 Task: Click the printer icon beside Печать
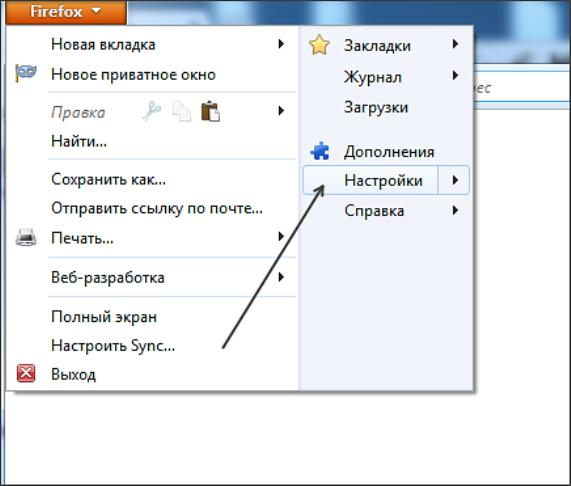26,237
